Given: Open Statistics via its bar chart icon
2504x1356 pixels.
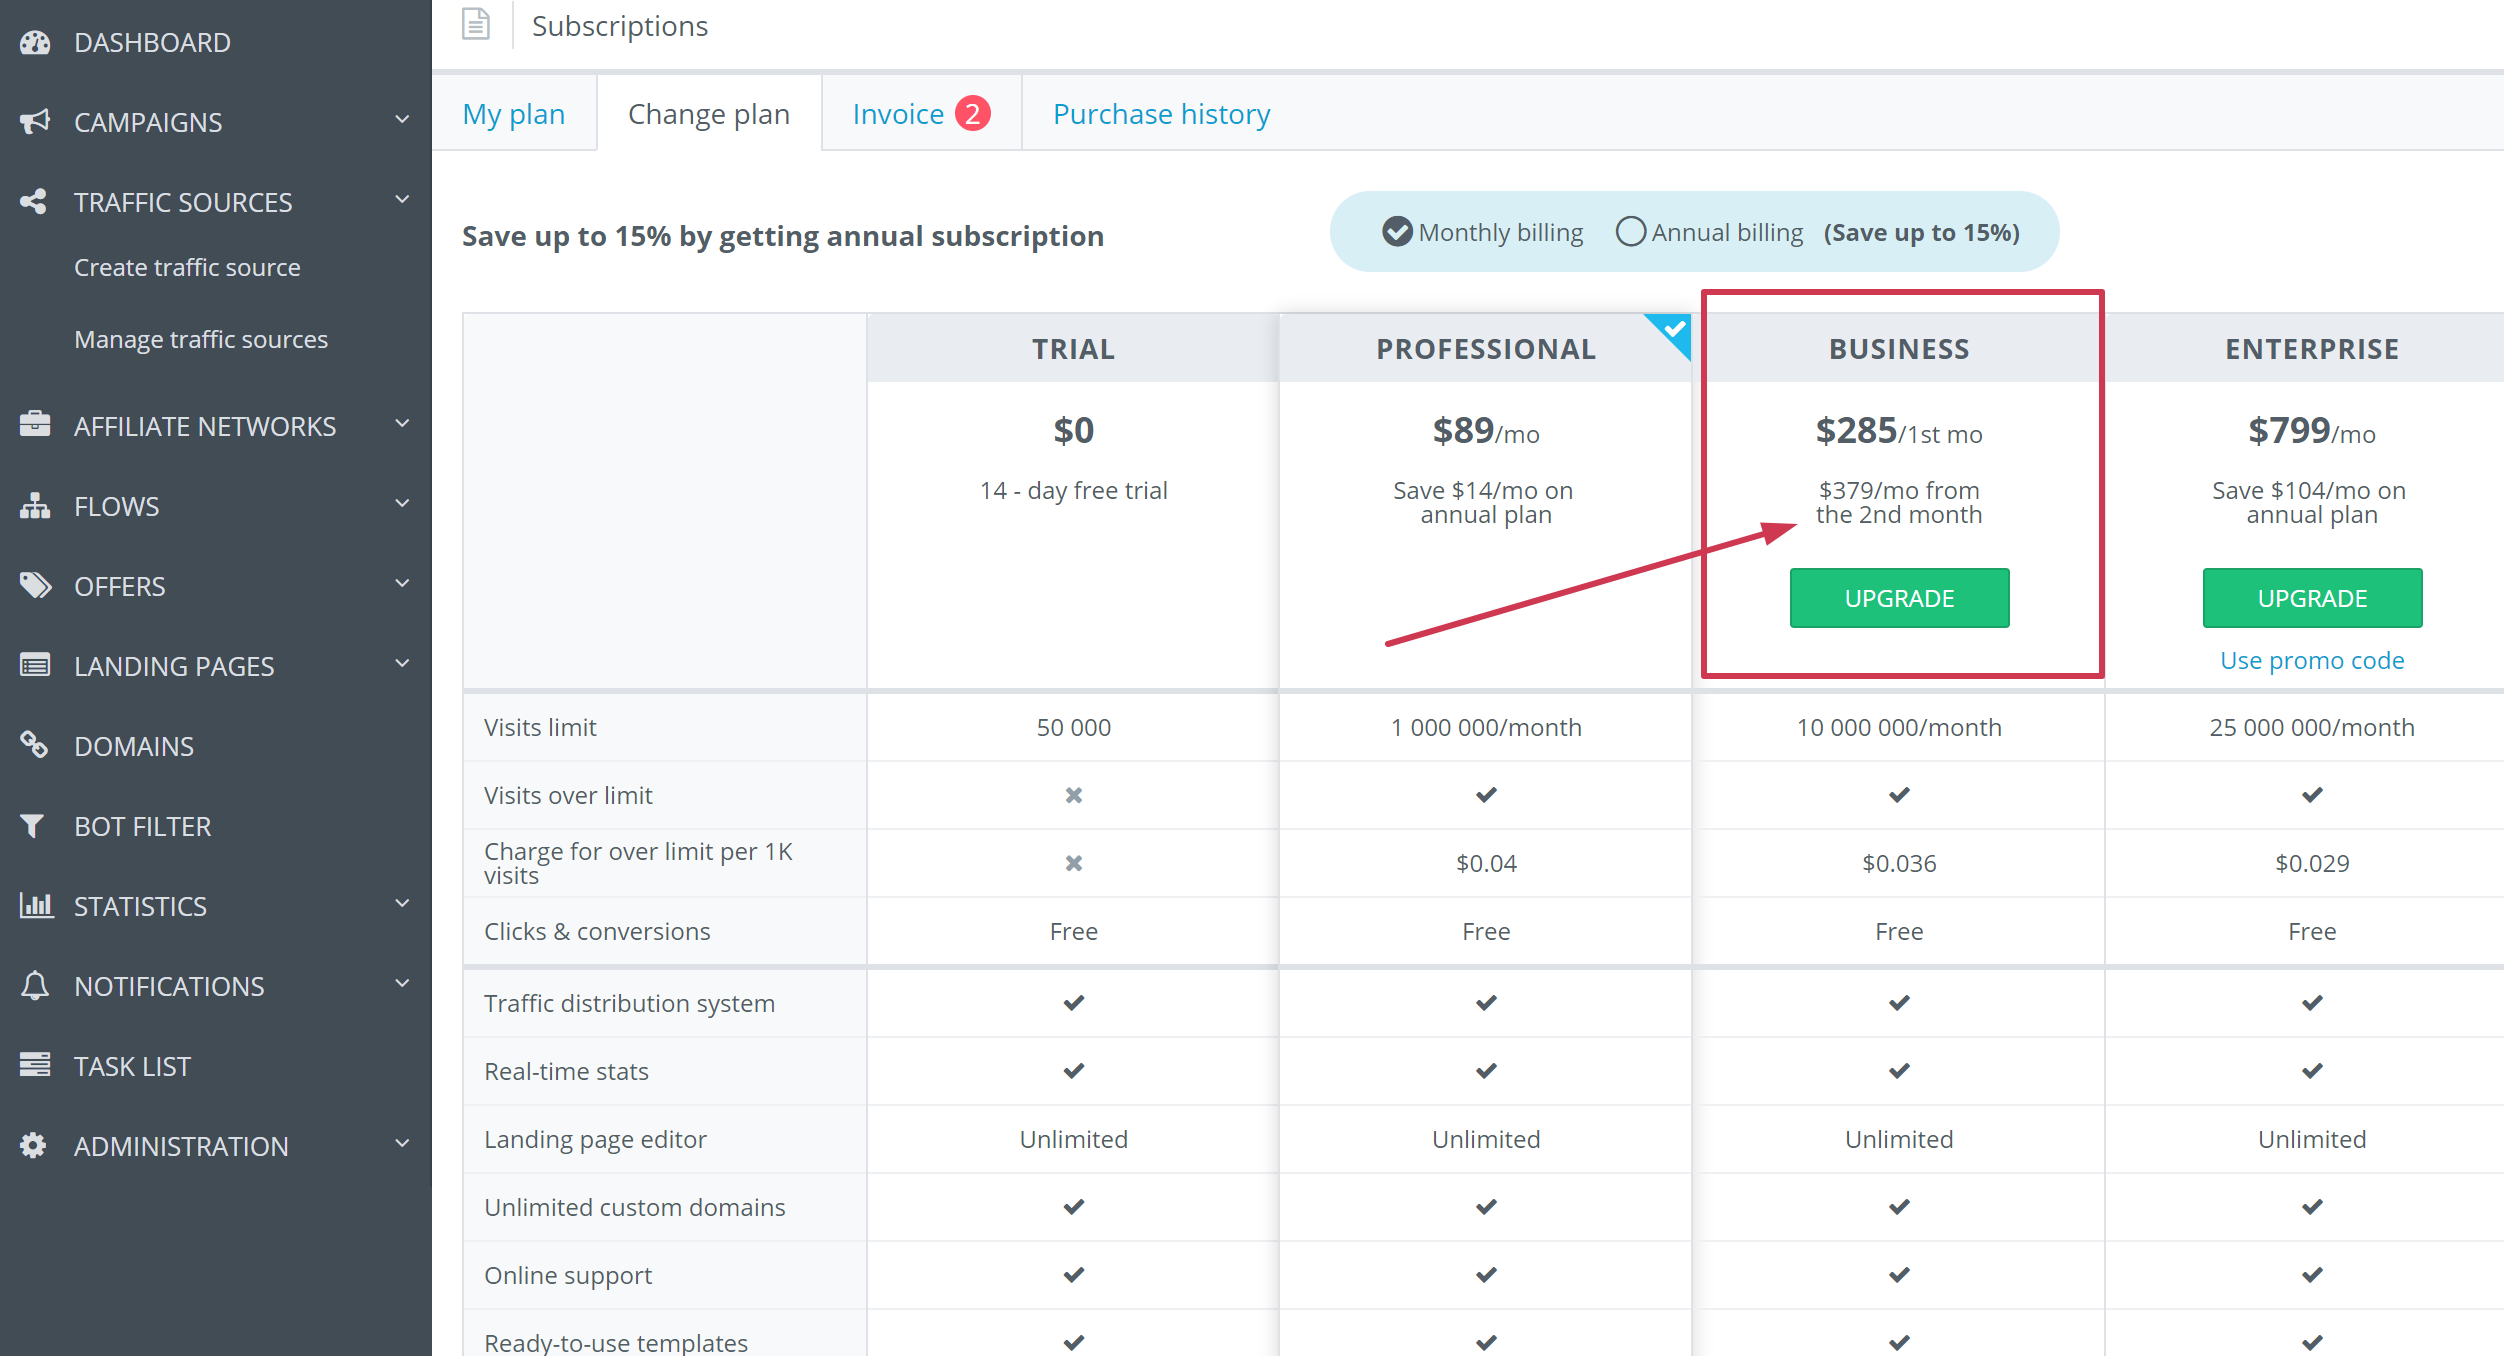Looking at the screenshot, I should pos(36,905).
